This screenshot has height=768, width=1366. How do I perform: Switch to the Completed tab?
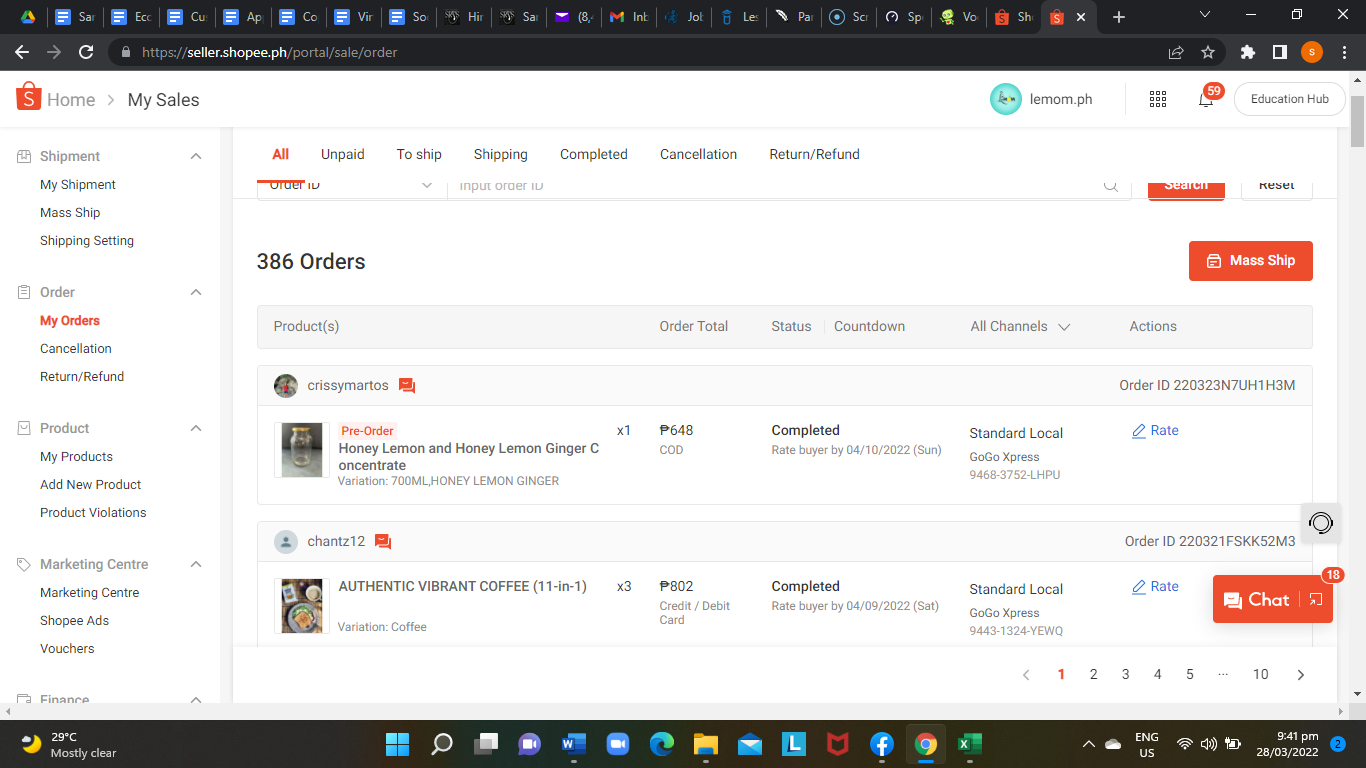[x=594, y=154]
